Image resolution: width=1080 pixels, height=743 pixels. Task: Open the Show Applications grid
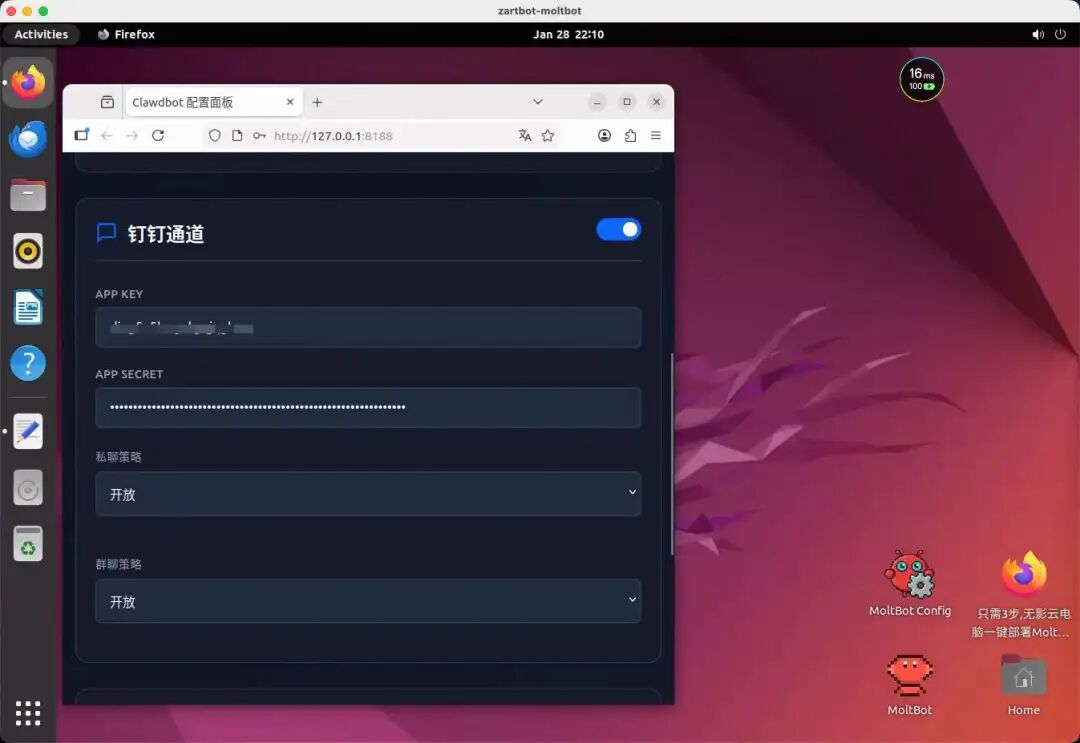(27, 713)
